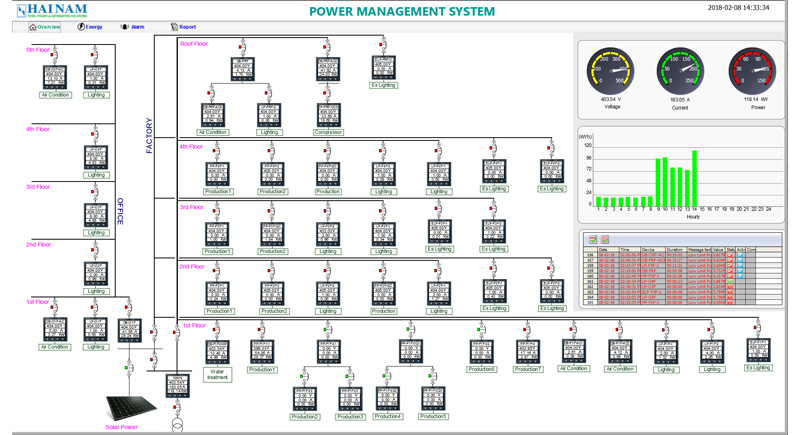Open the Overview tab
This screenshot has width=800, height=435.
pyautogui.click(x=44, y=27)
